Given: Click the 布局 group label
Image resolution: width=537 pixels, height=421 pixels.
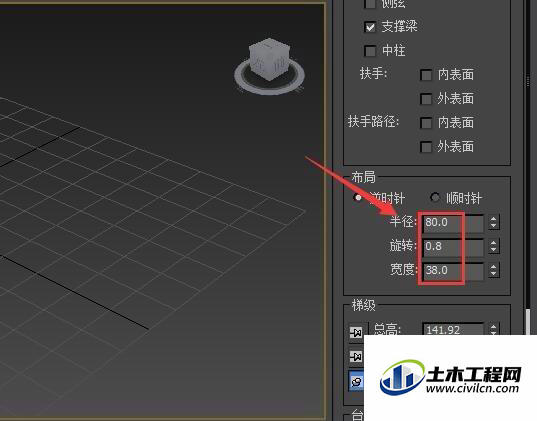Looking at the screenshot, I should tap(363, 177).
